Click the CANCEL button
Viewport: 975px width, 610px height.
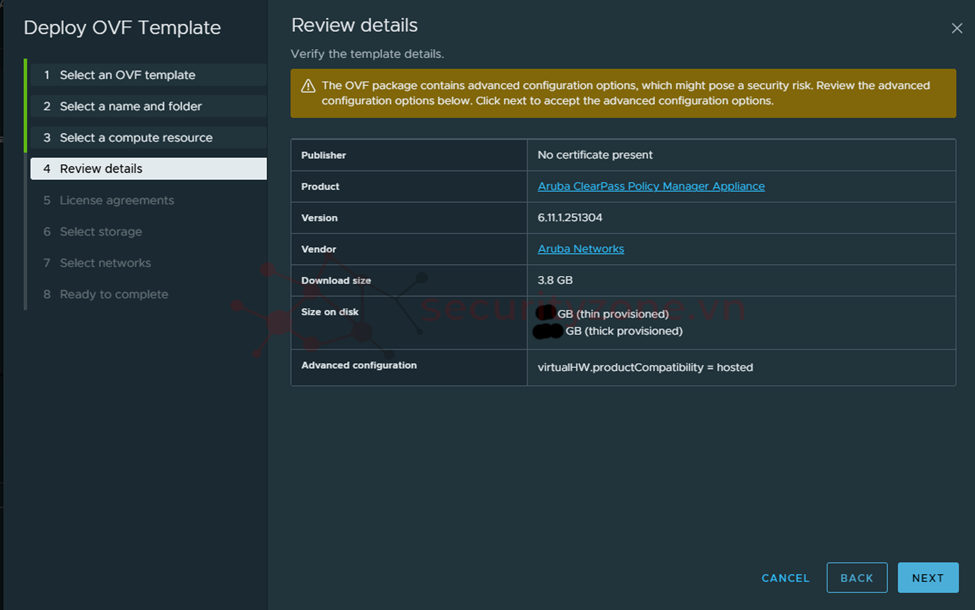click(785, 578)
